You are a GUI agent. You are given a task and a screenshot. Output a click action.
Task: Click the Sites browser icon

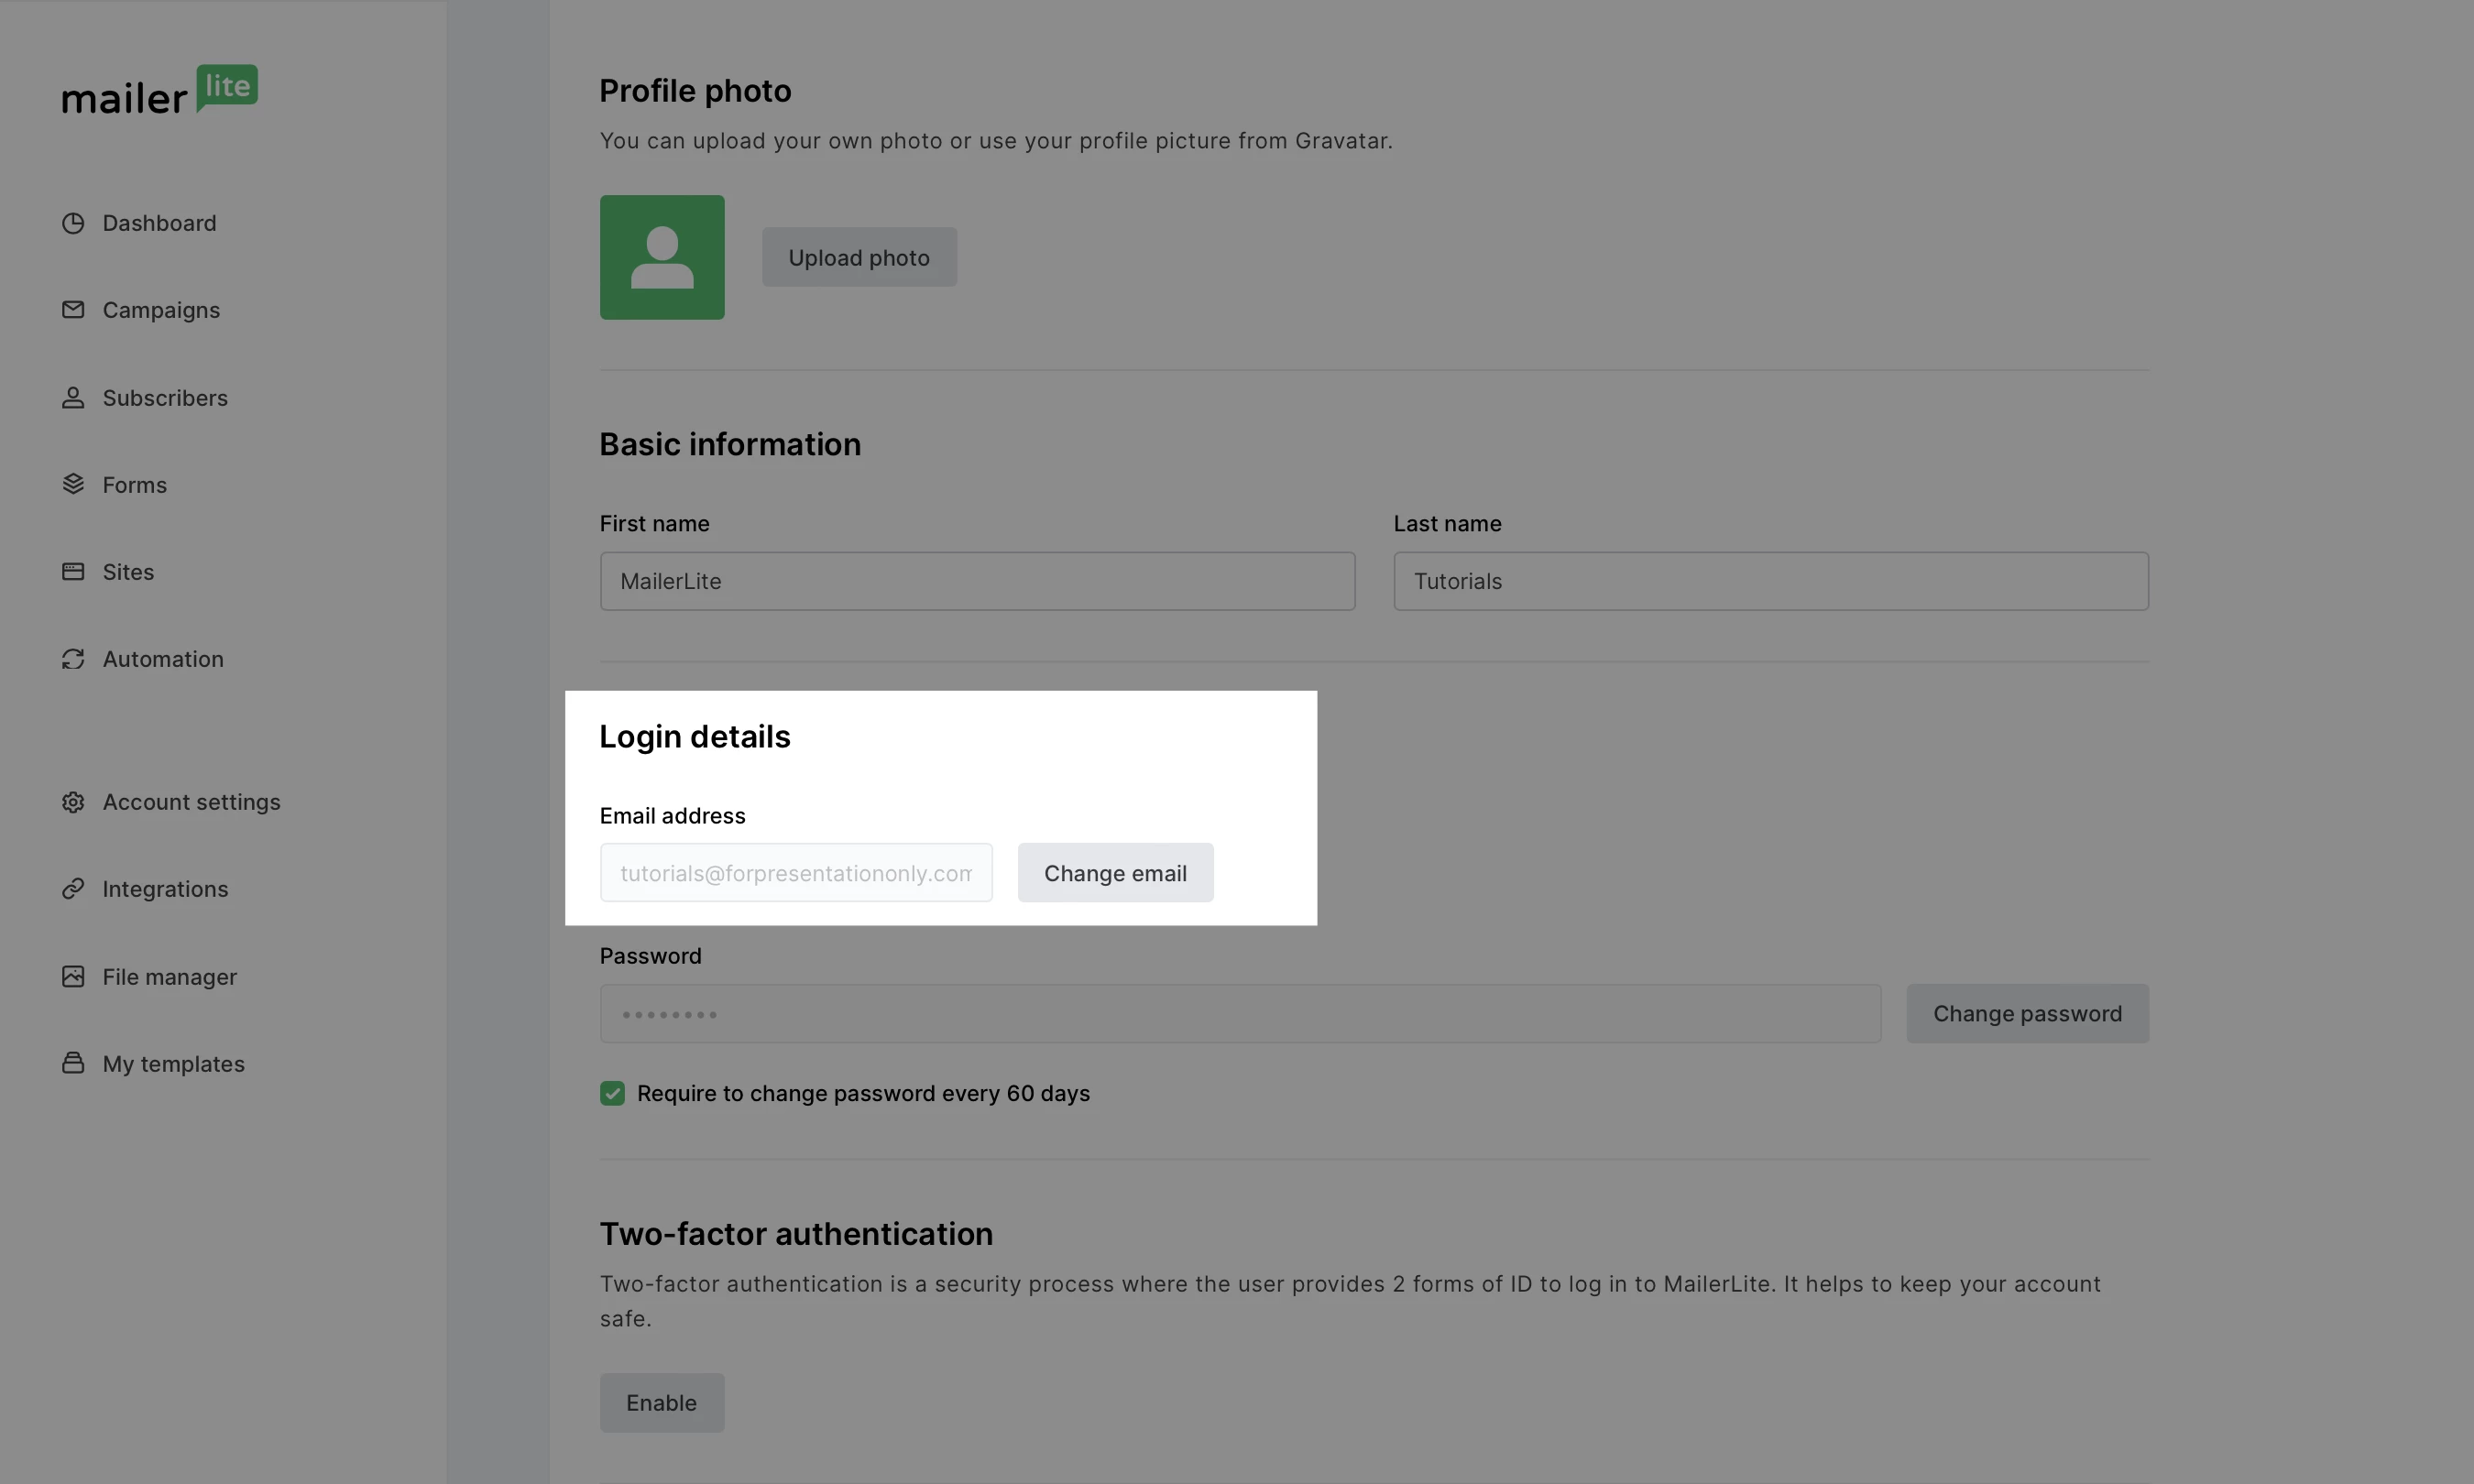coord(73,572)
